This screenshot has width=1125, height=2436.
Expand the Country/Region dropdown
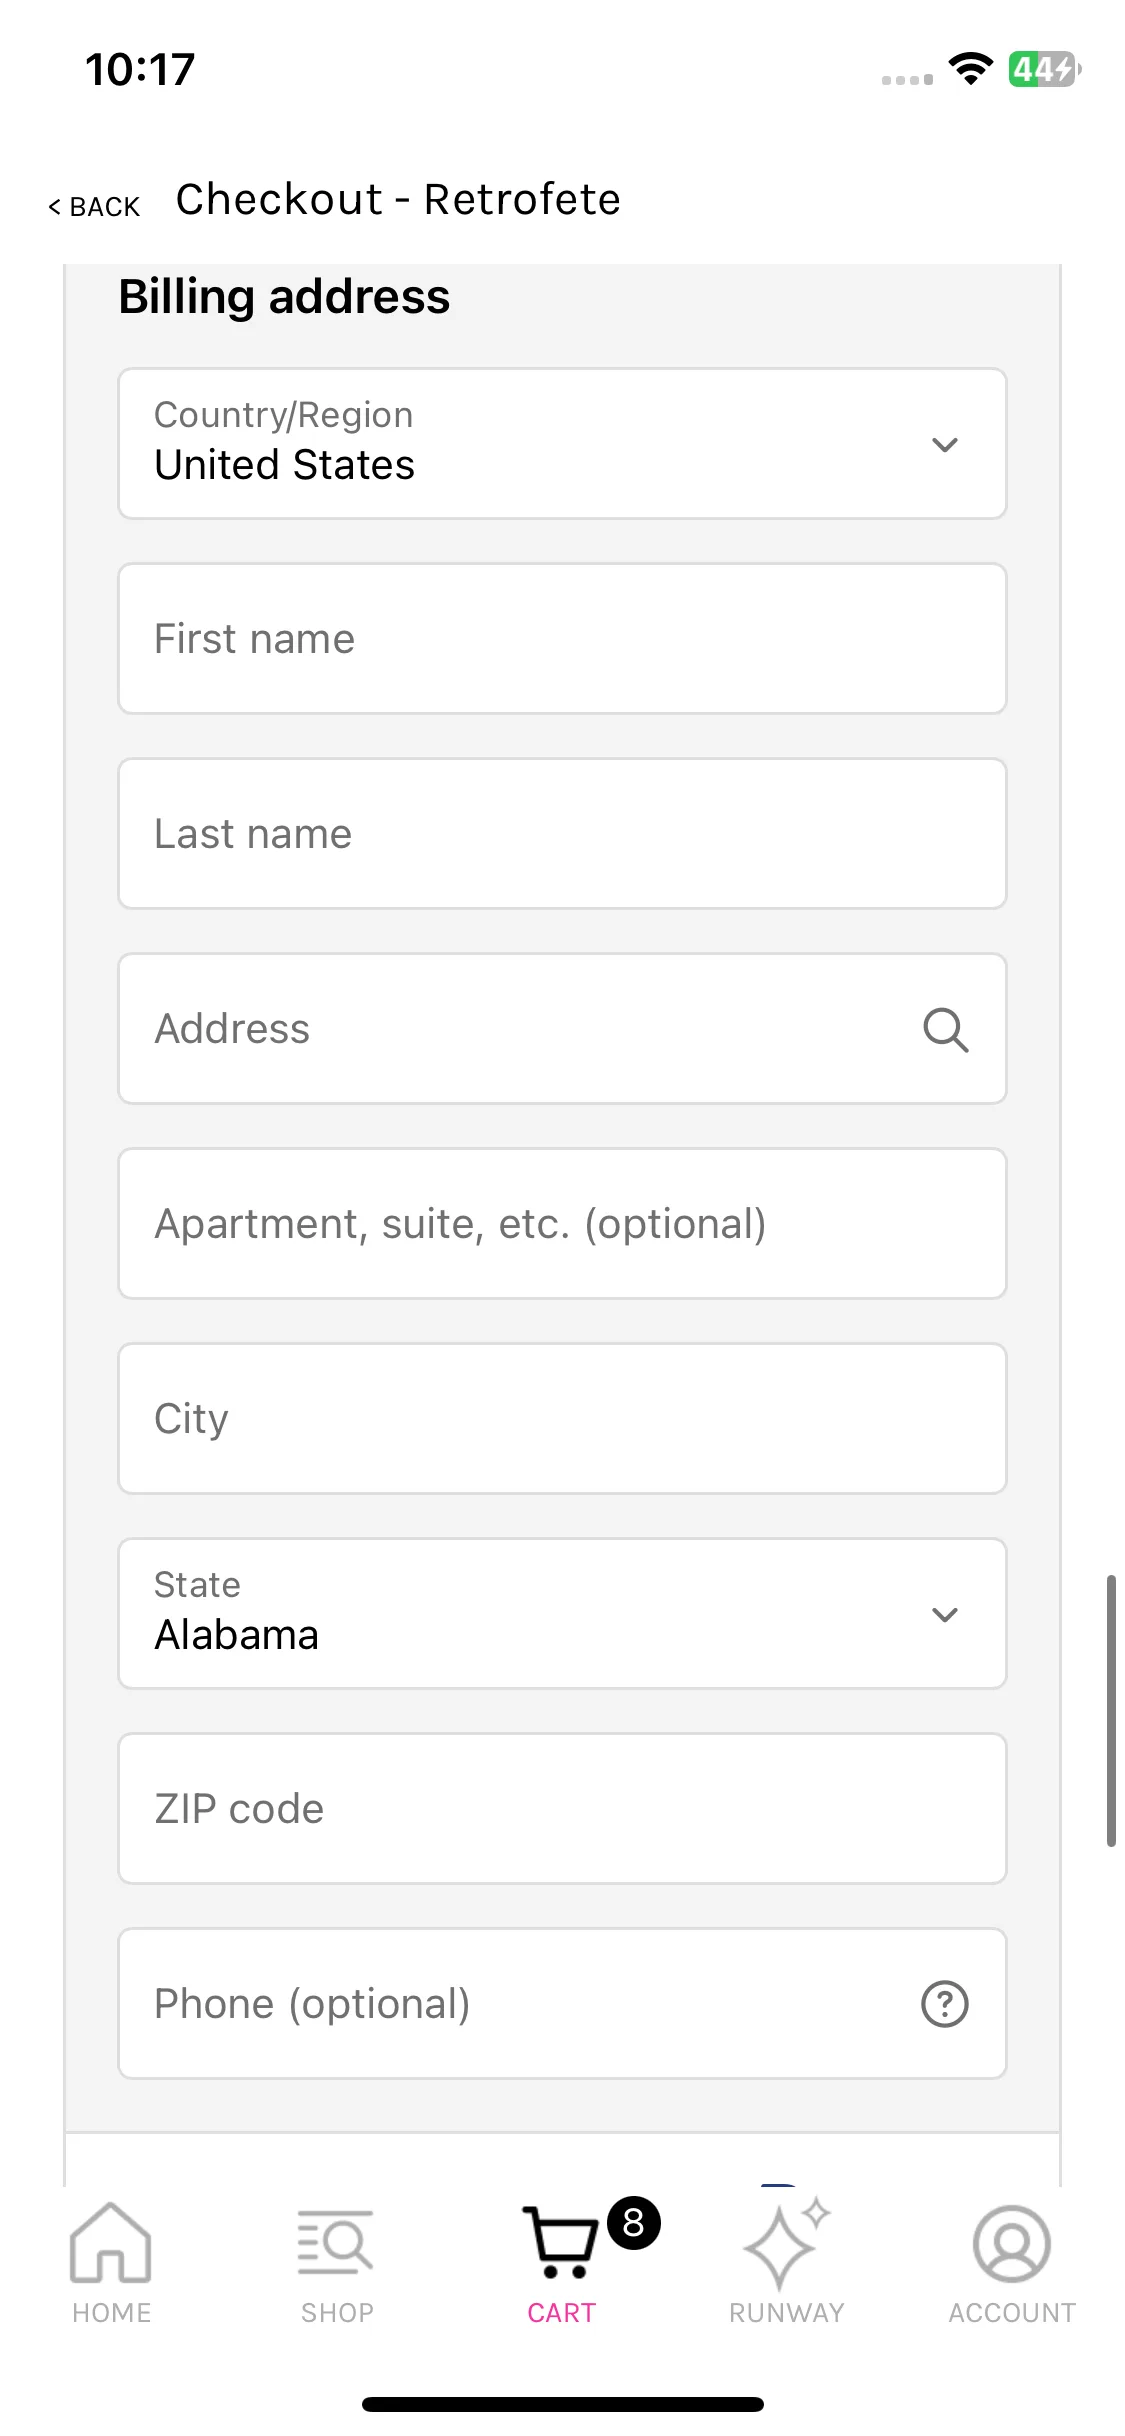pyautogui.click(x=562, y=443)
